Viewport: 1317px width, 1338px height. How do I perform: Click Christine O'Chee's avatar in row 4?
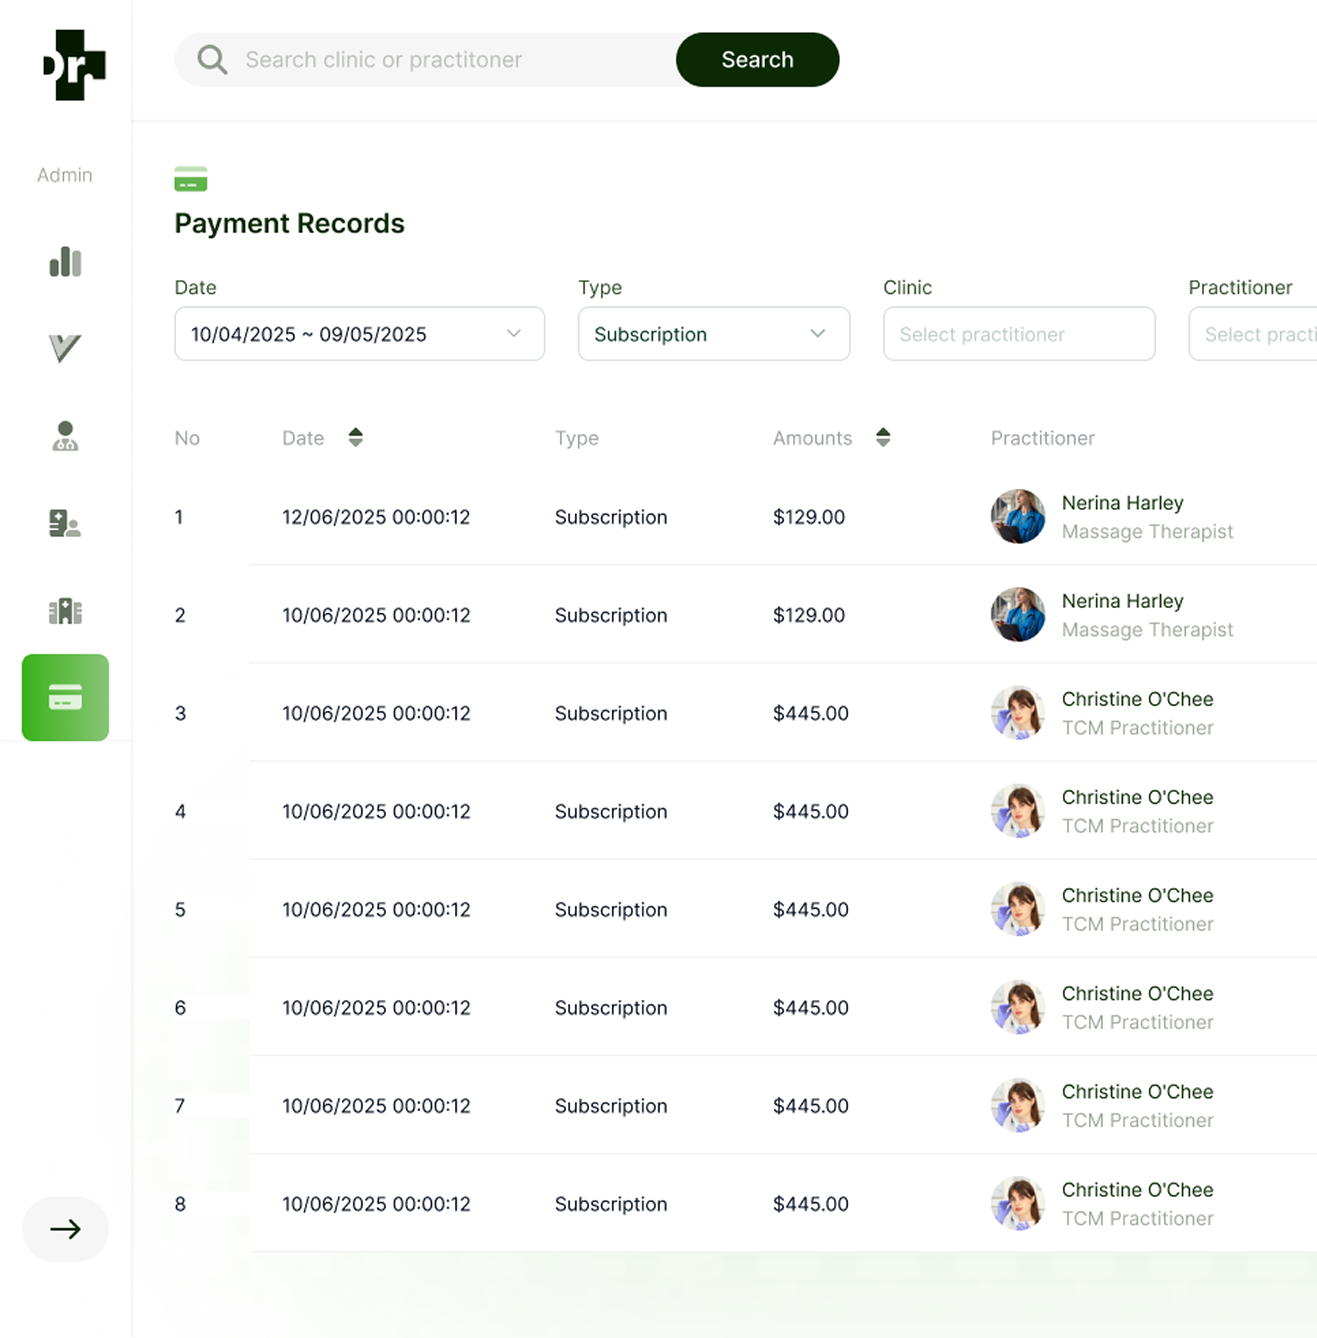click(1018, 811)
